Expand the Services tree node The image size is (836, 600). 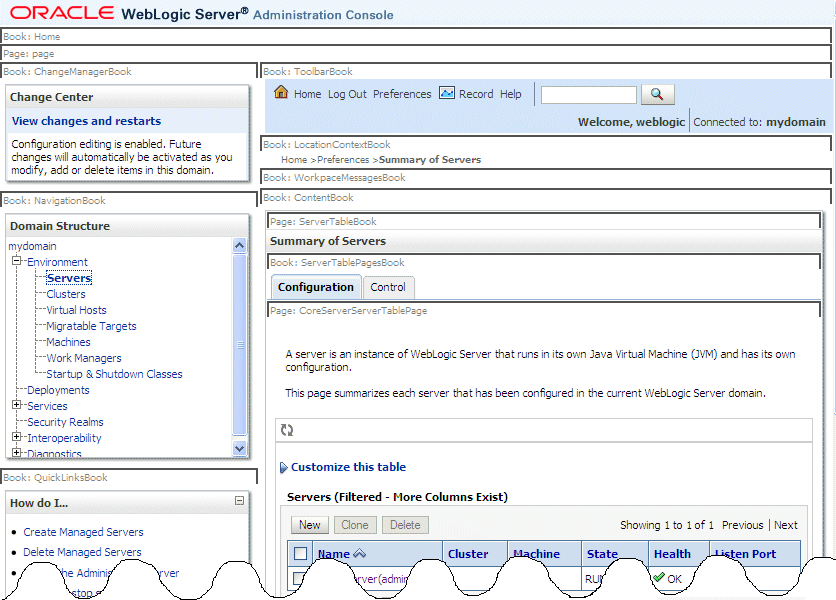coord(17,405)
